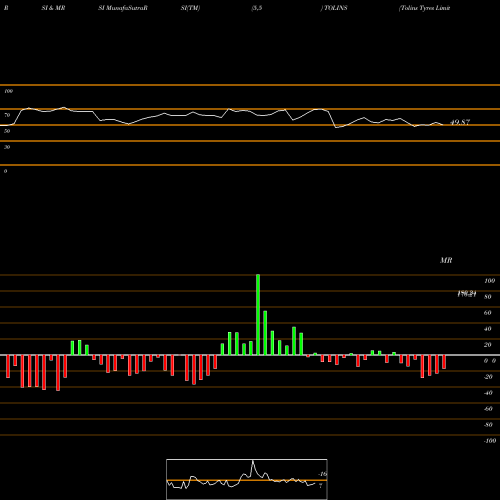The width and height of the screenshot is (500, 500).
Task: Click the 'MR' panel title
Action: pyautogui.click(x=446, y=260)
